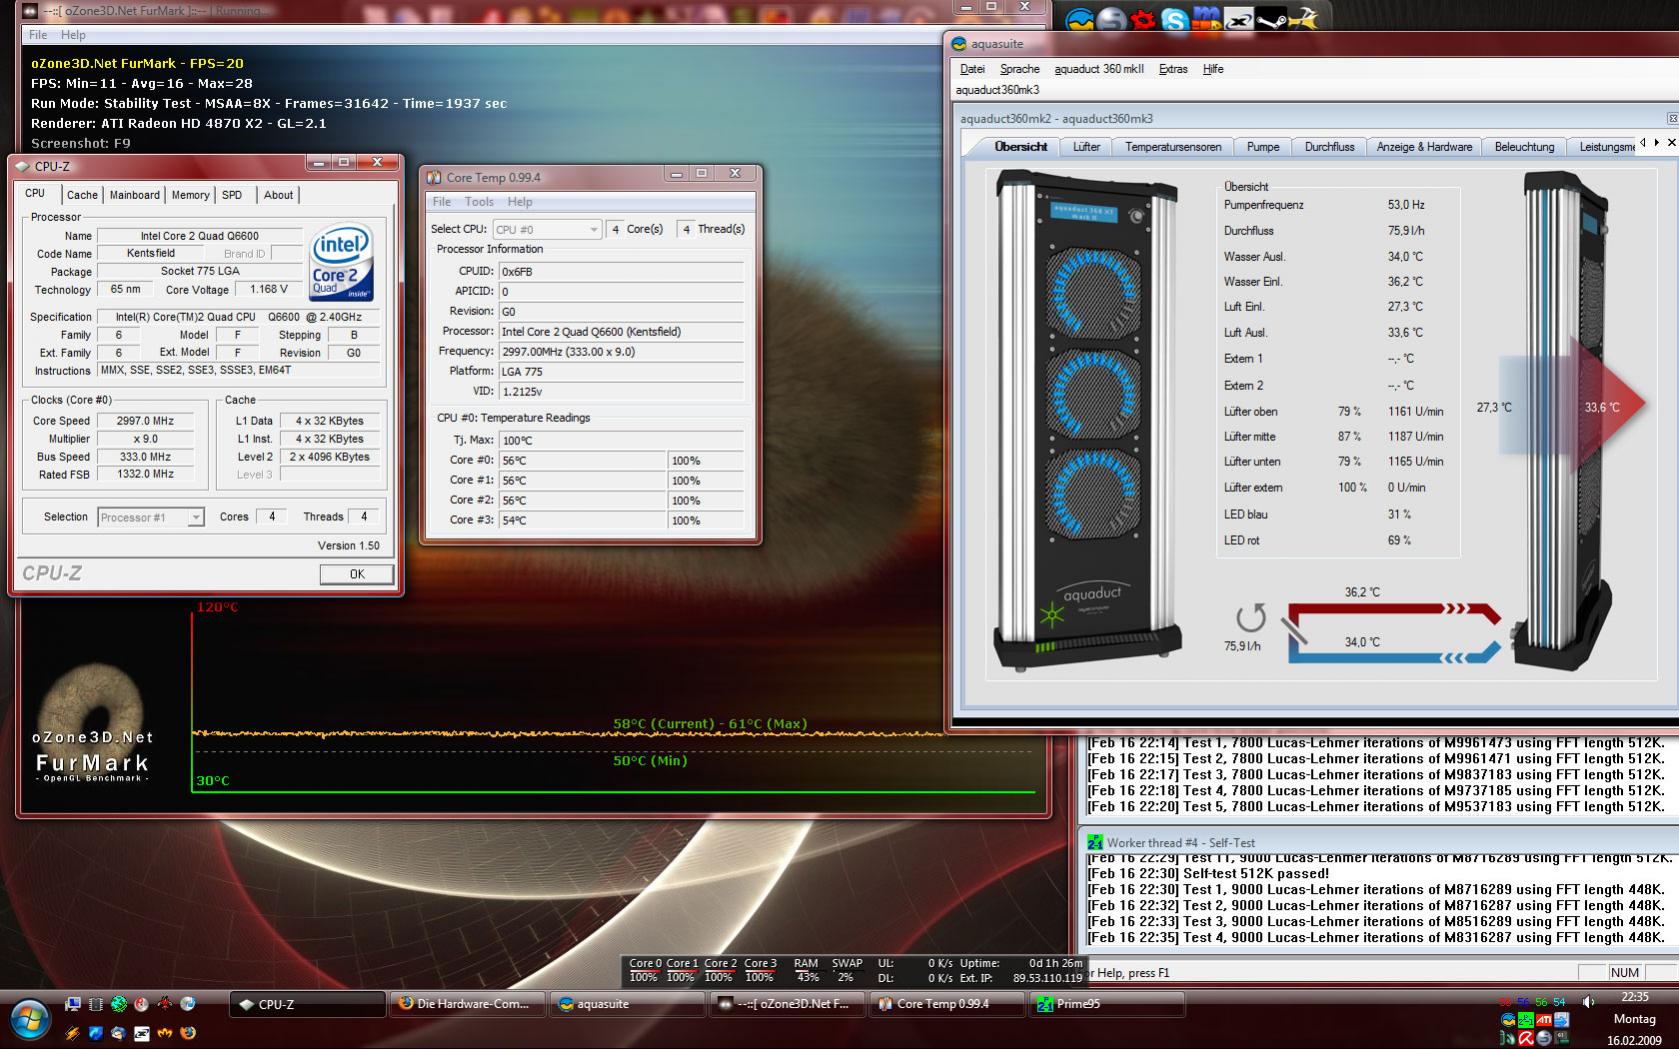Click the aquasuite icon in the top dock
Viewport: 1679px width, 1049px height.
(1079, 19)
